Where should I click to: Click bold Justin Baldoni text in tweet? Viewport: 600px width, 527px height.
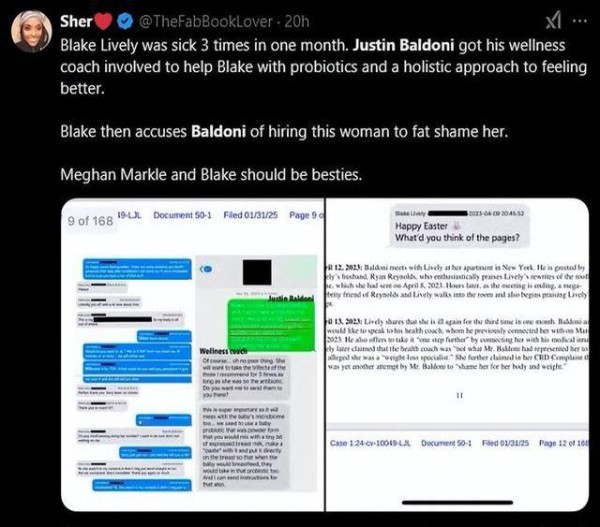coord(403,45)
